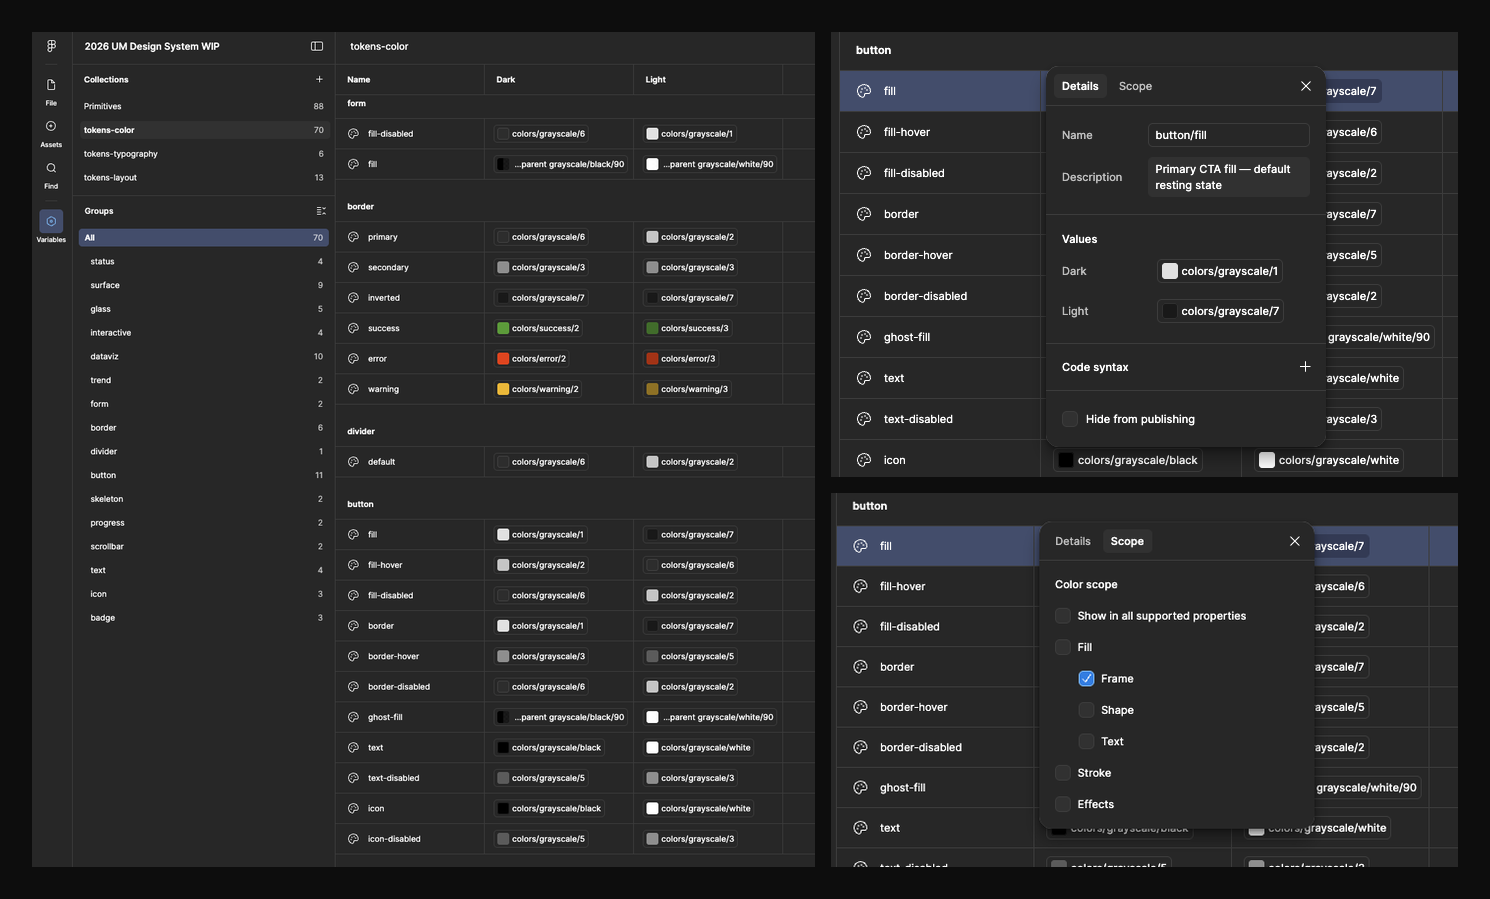1490x899 pixels.
Task: Select the tokens-layout collection
Action: 204,178
